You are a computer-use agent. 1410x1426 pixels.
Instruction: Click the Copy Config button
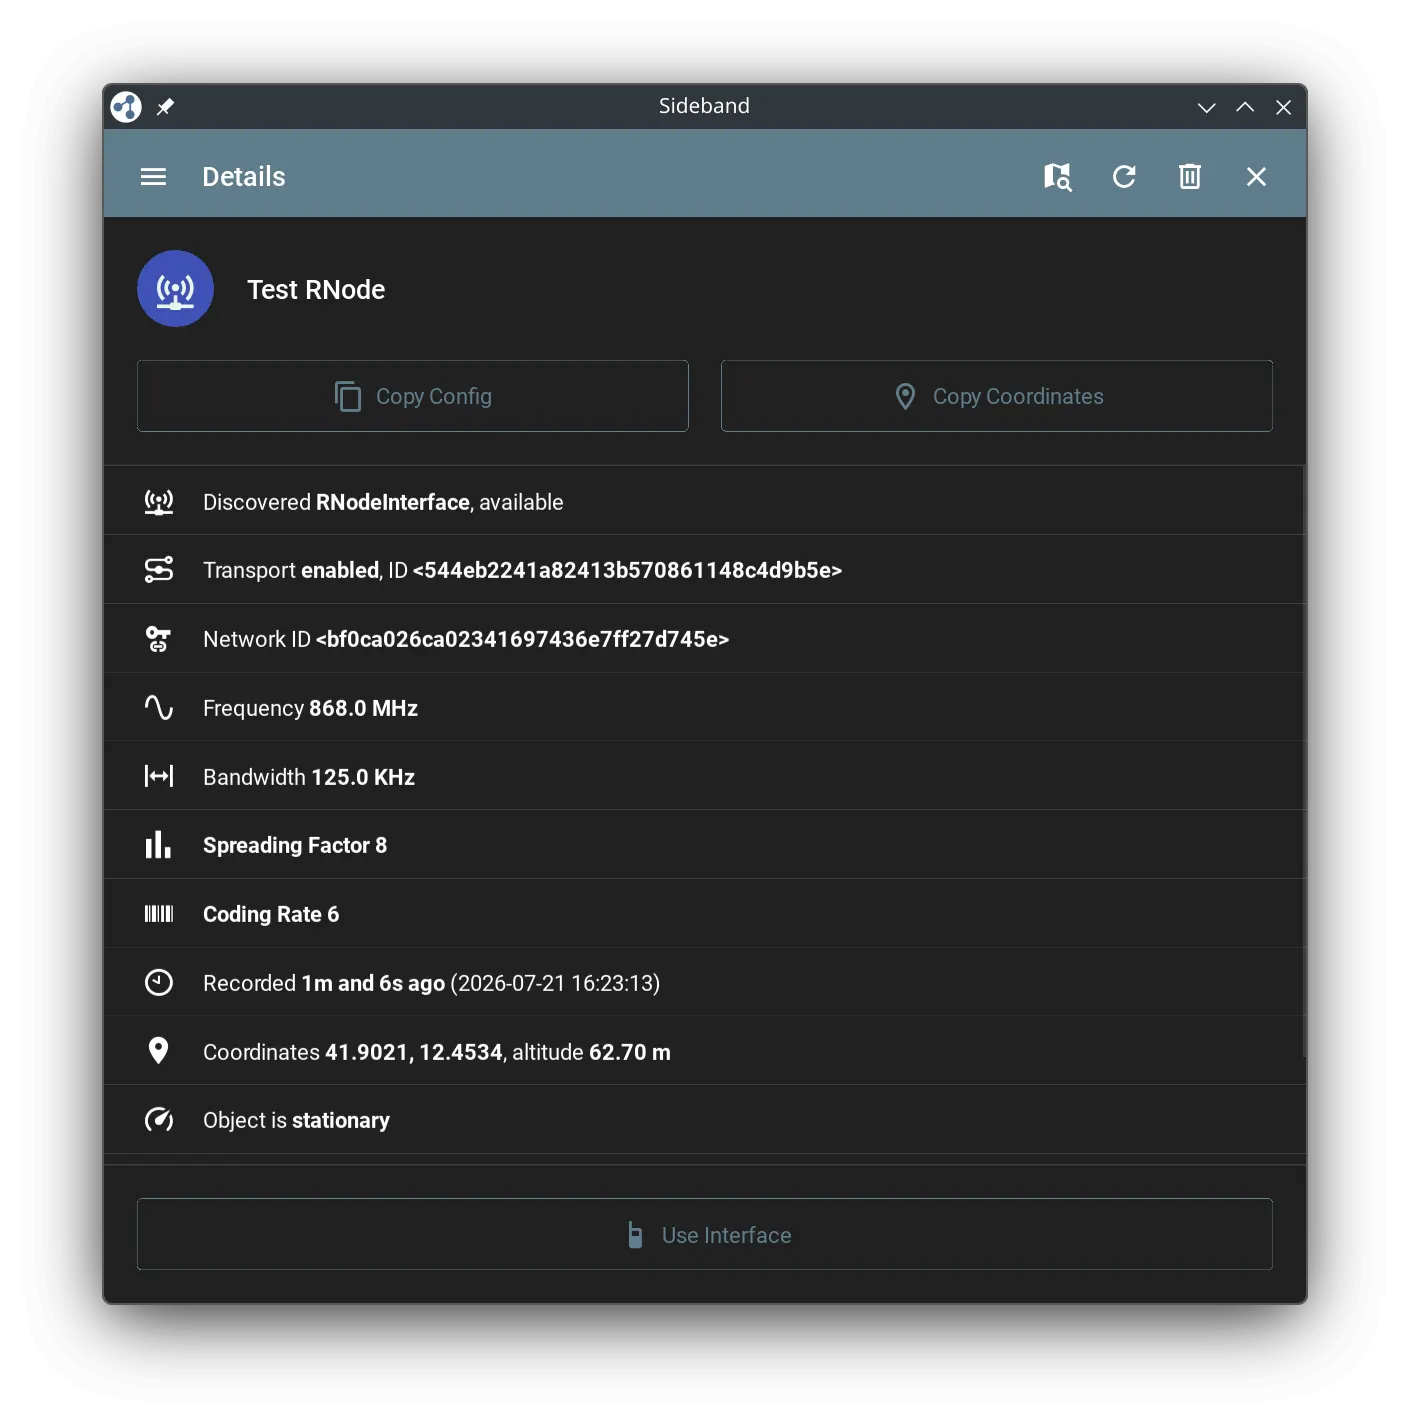(x=413, y=396)
